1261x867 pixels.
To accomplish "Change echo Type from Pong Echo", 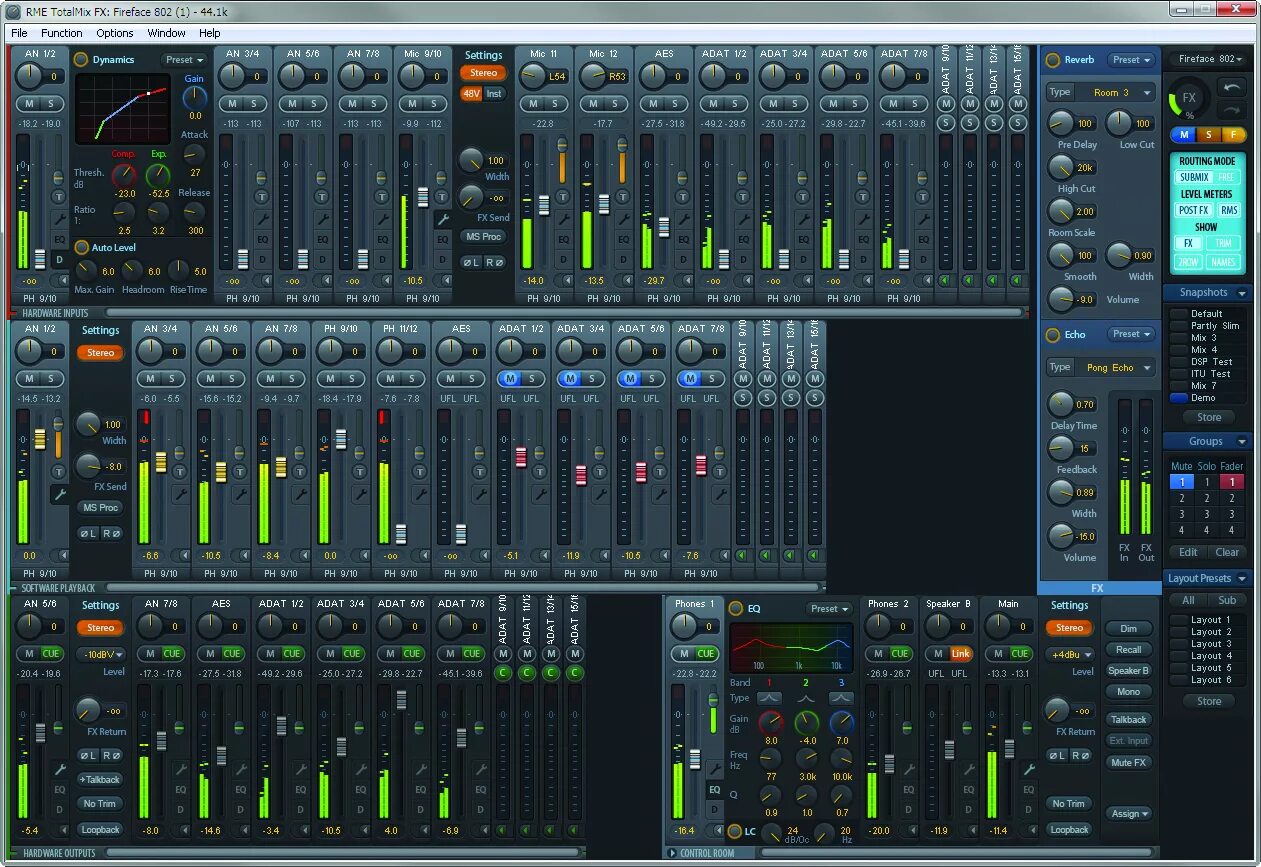I will [1117, 367].
